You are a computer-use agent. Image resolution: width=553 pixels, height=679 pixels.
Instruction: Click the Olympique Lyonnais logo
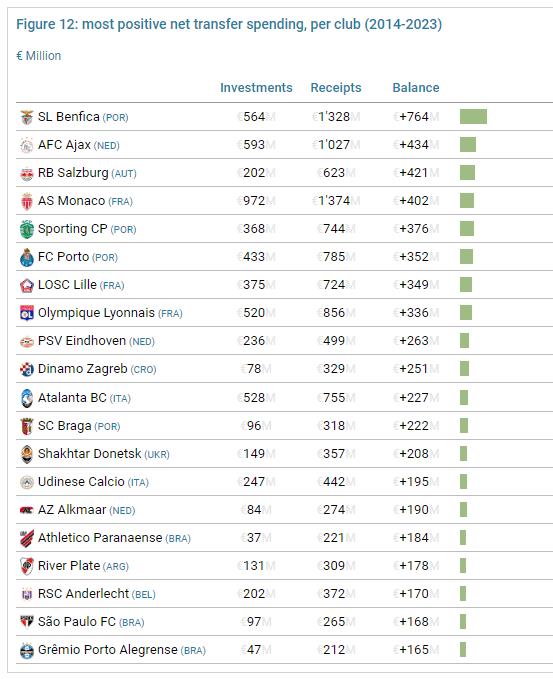(27, 313)
